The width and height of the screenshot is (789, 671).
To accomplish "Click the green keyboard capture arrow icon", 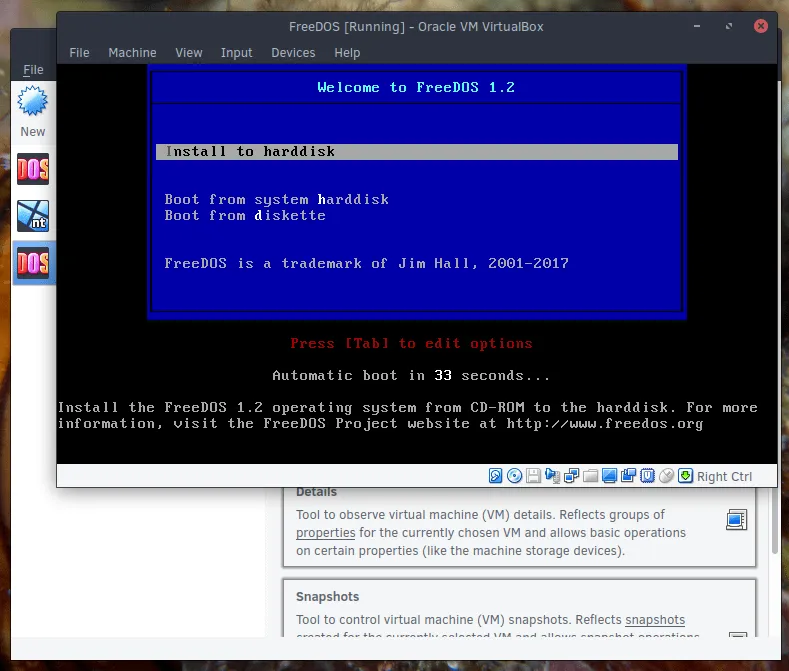I will 685,476.
